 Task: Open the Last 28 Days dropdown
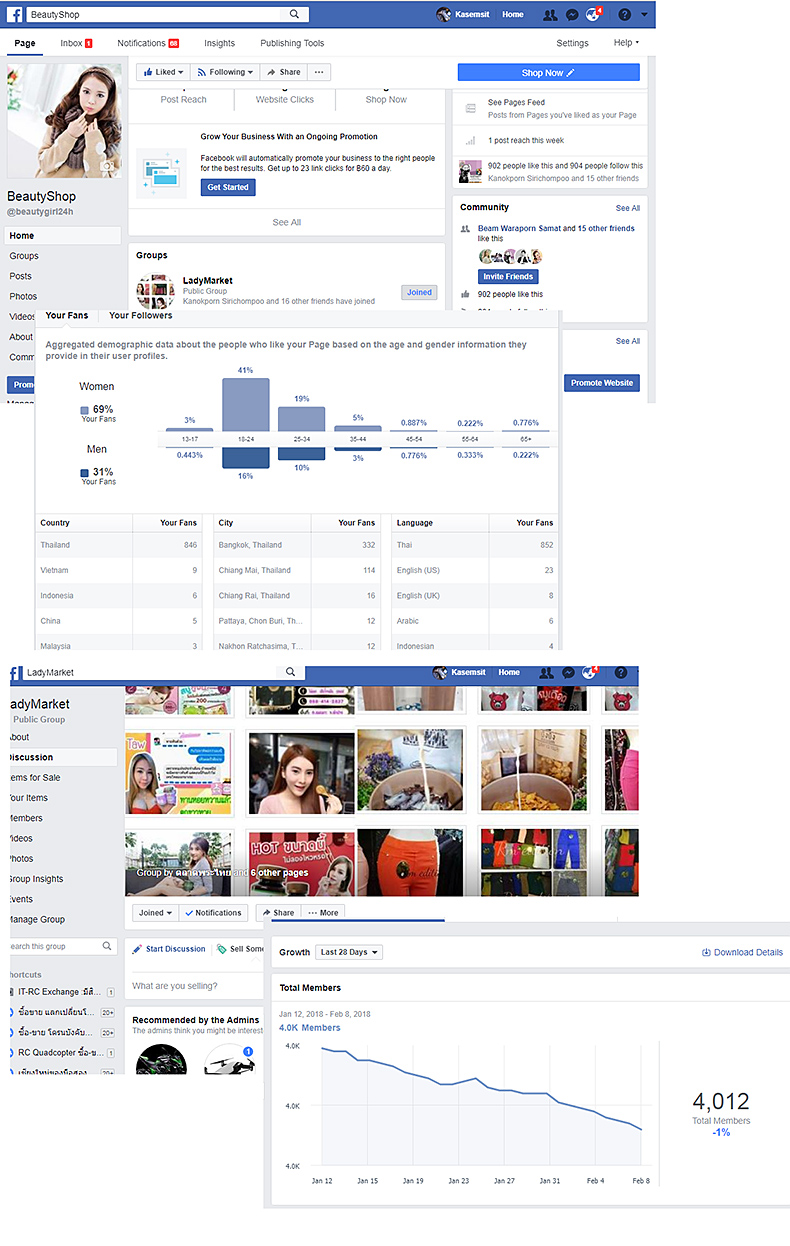pyautogui.click(x=349, y=952)
